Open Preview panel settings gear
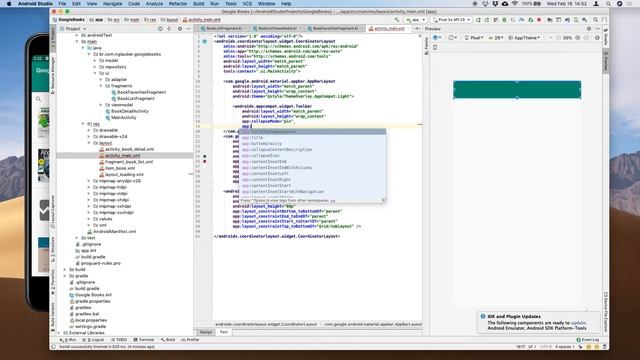 pos(589,29)
